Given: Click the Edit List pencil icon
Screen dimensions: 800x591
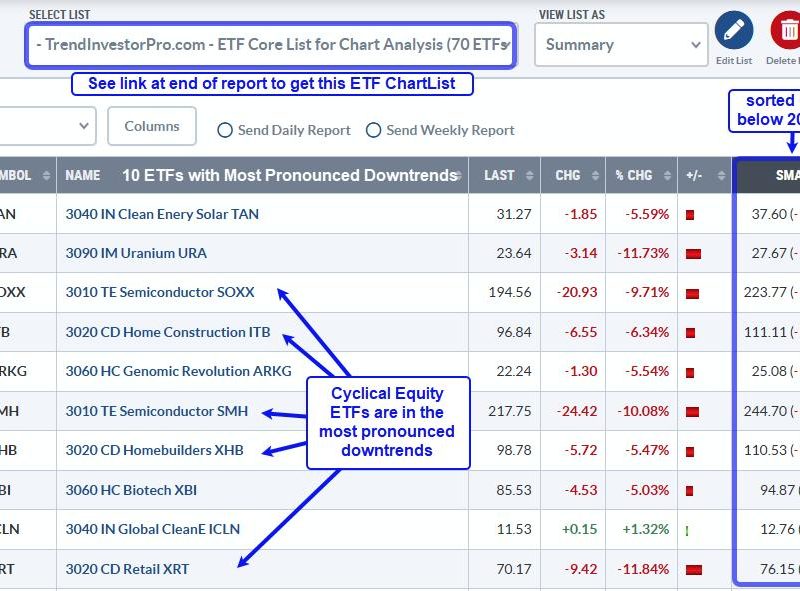Looking at the screenshot, I should click(734, 31).
